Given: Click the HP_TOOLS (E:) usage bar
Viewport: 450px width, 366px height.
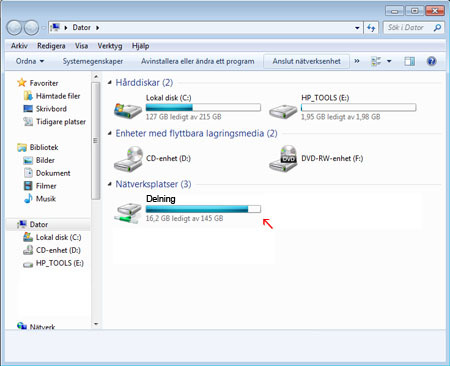Looking at the screenshot, I should tap(358, 107).
